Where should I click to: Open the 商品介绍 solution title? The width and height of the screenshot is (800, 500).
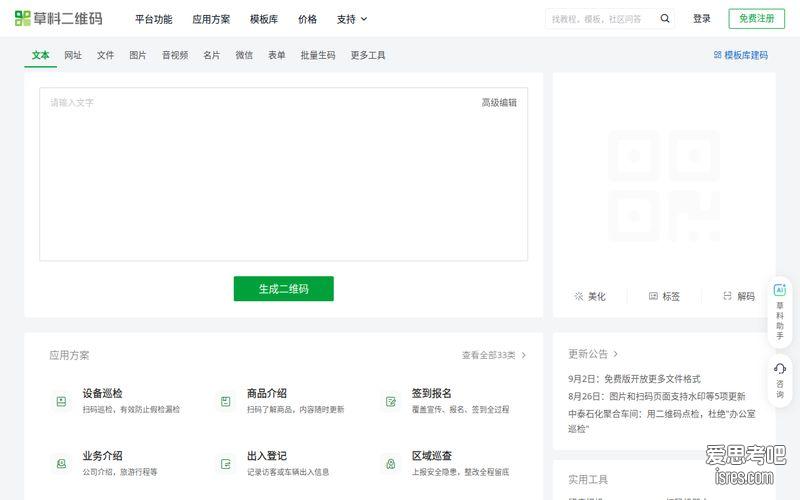[267, 393]
